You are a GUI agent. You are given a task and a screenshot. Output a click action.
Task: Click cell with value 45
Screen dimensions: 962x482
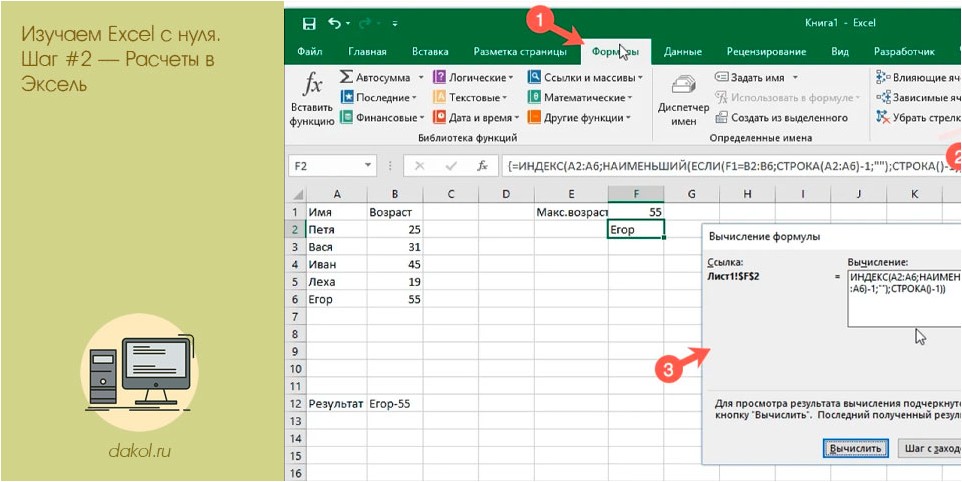point(395,265)
